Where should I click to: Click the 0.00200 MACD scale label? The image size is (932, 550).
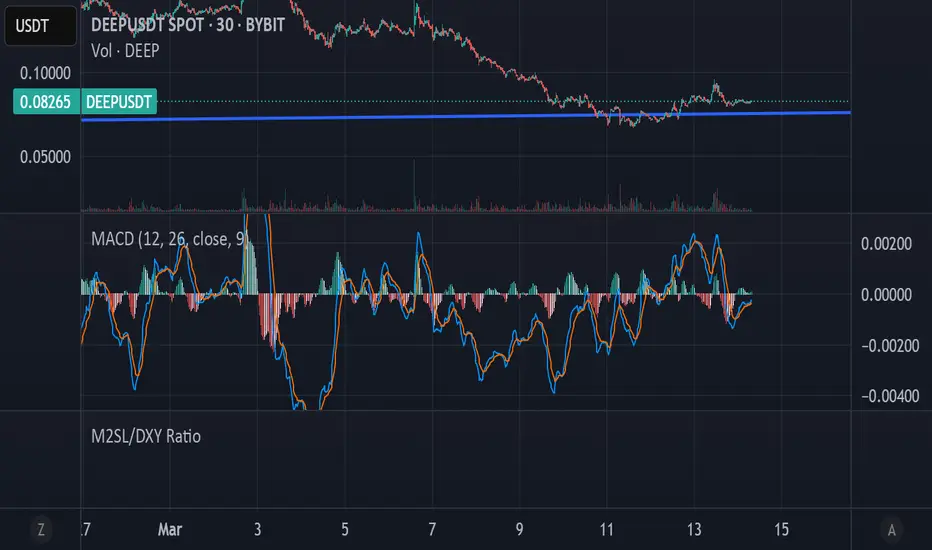coord(885,243)
